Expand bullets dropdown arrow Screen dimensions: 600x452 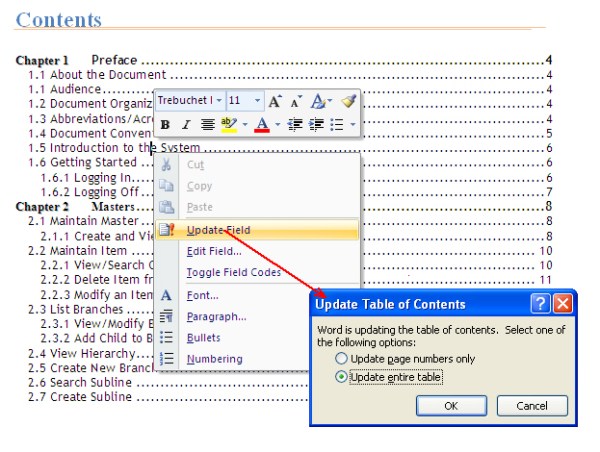[352, 124]
